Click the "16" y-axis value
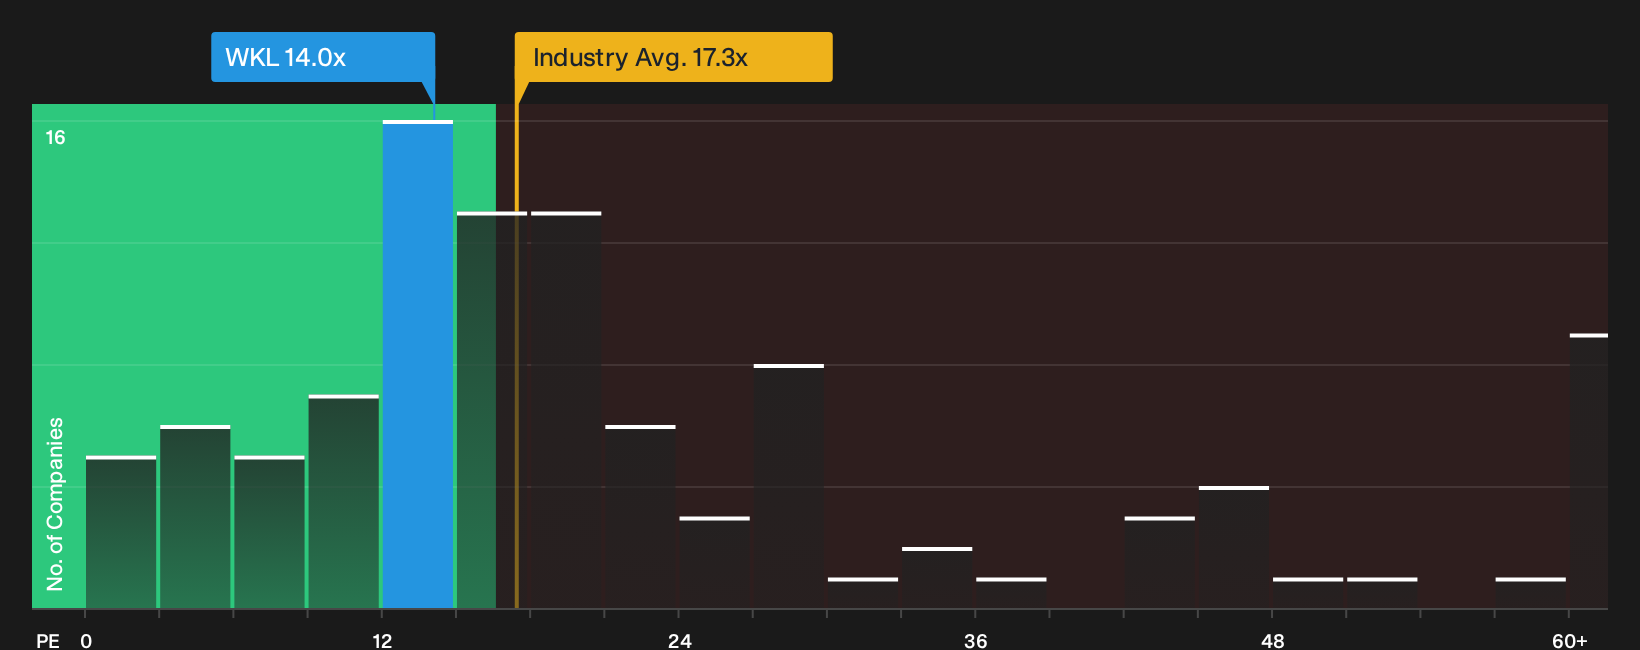Image resolution: width=1640 pixels, height=650 pixels. pos(55,138)
